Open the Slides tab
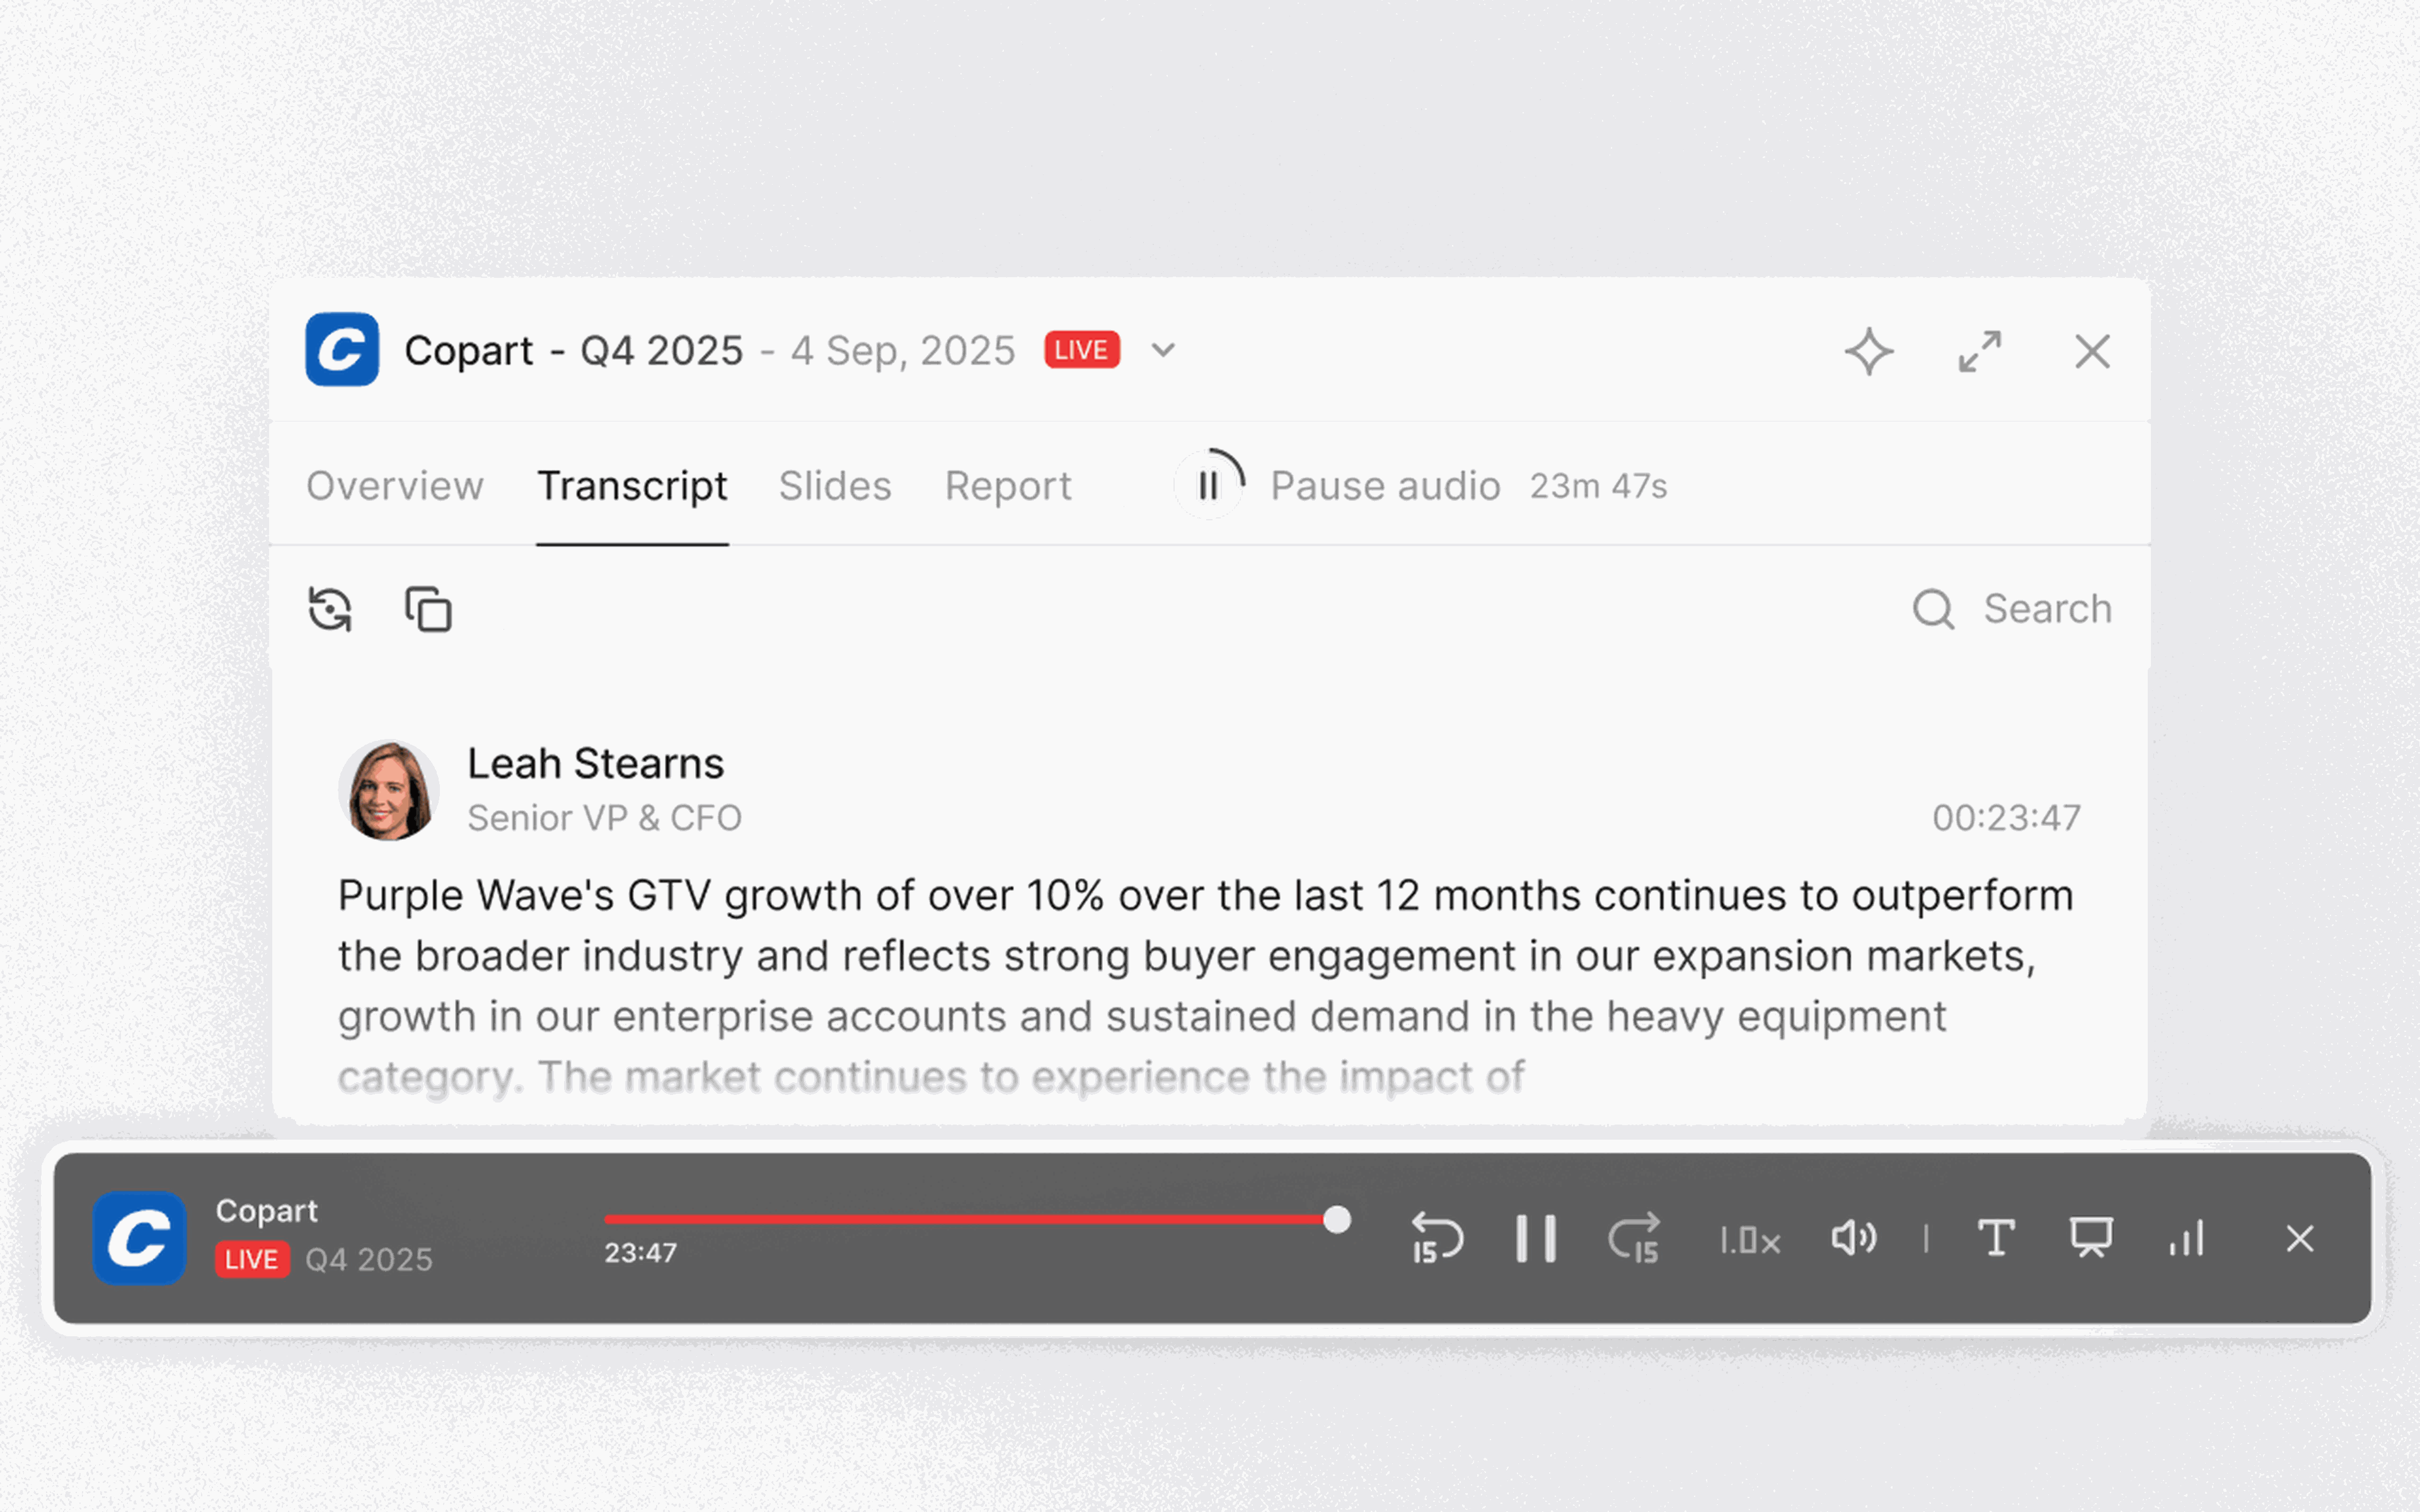Viewport: 2420px width, 1512px height. (x=834, y=486)
